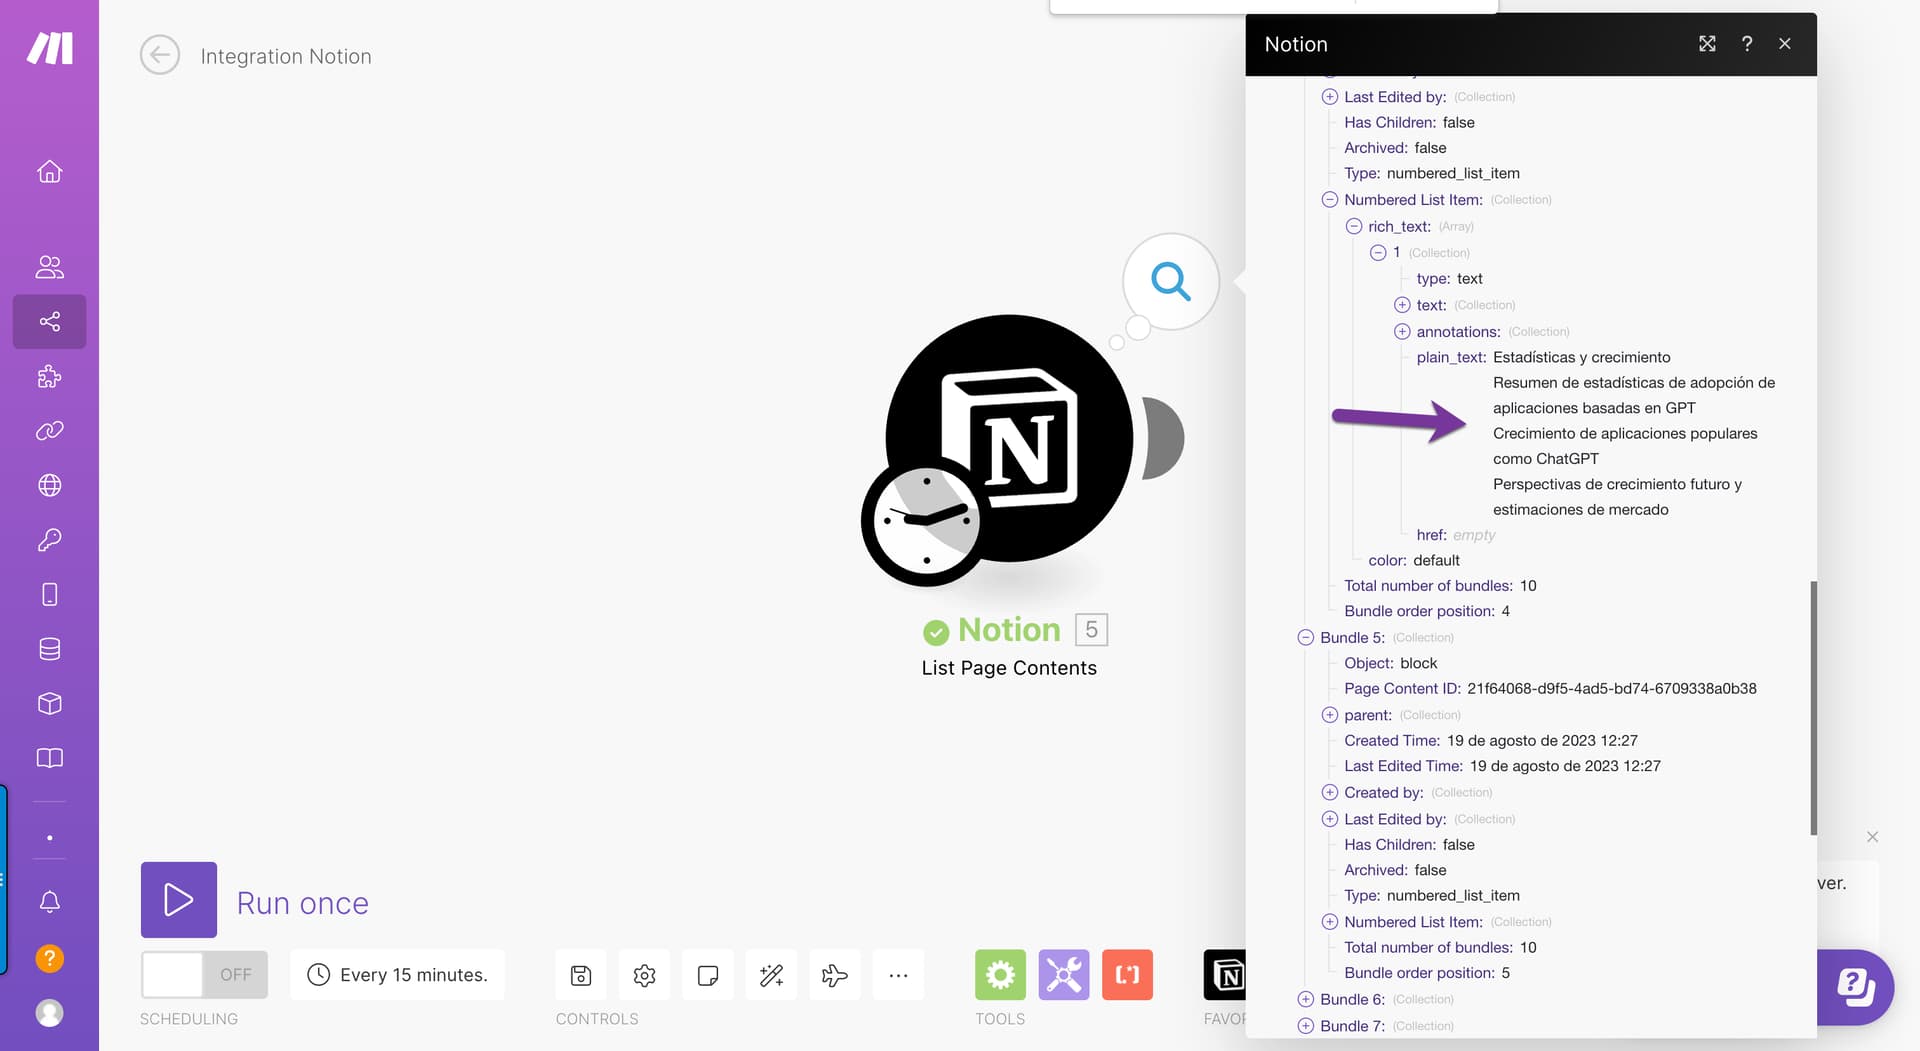Open scenario settings gear in Controls

coord(644,975)
